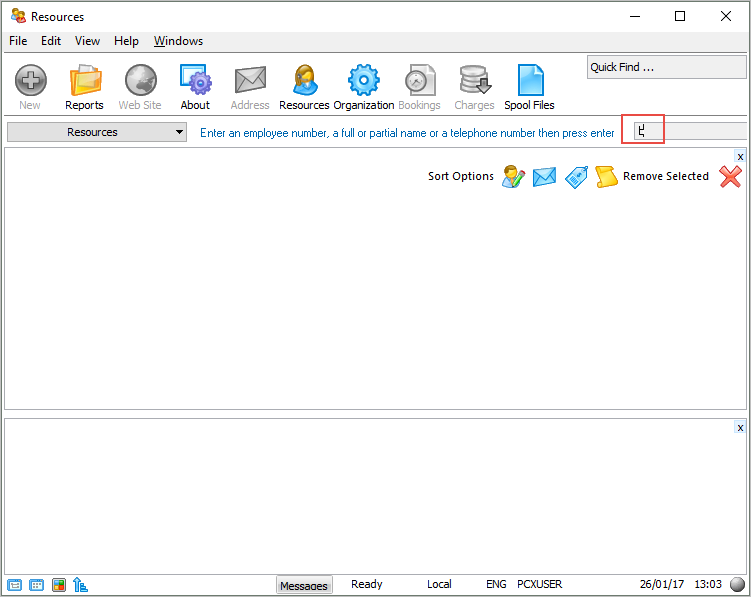Click the red X Remove Selected icon
The width and height of the screenshot is (751, 597).
tap(730, 176)
